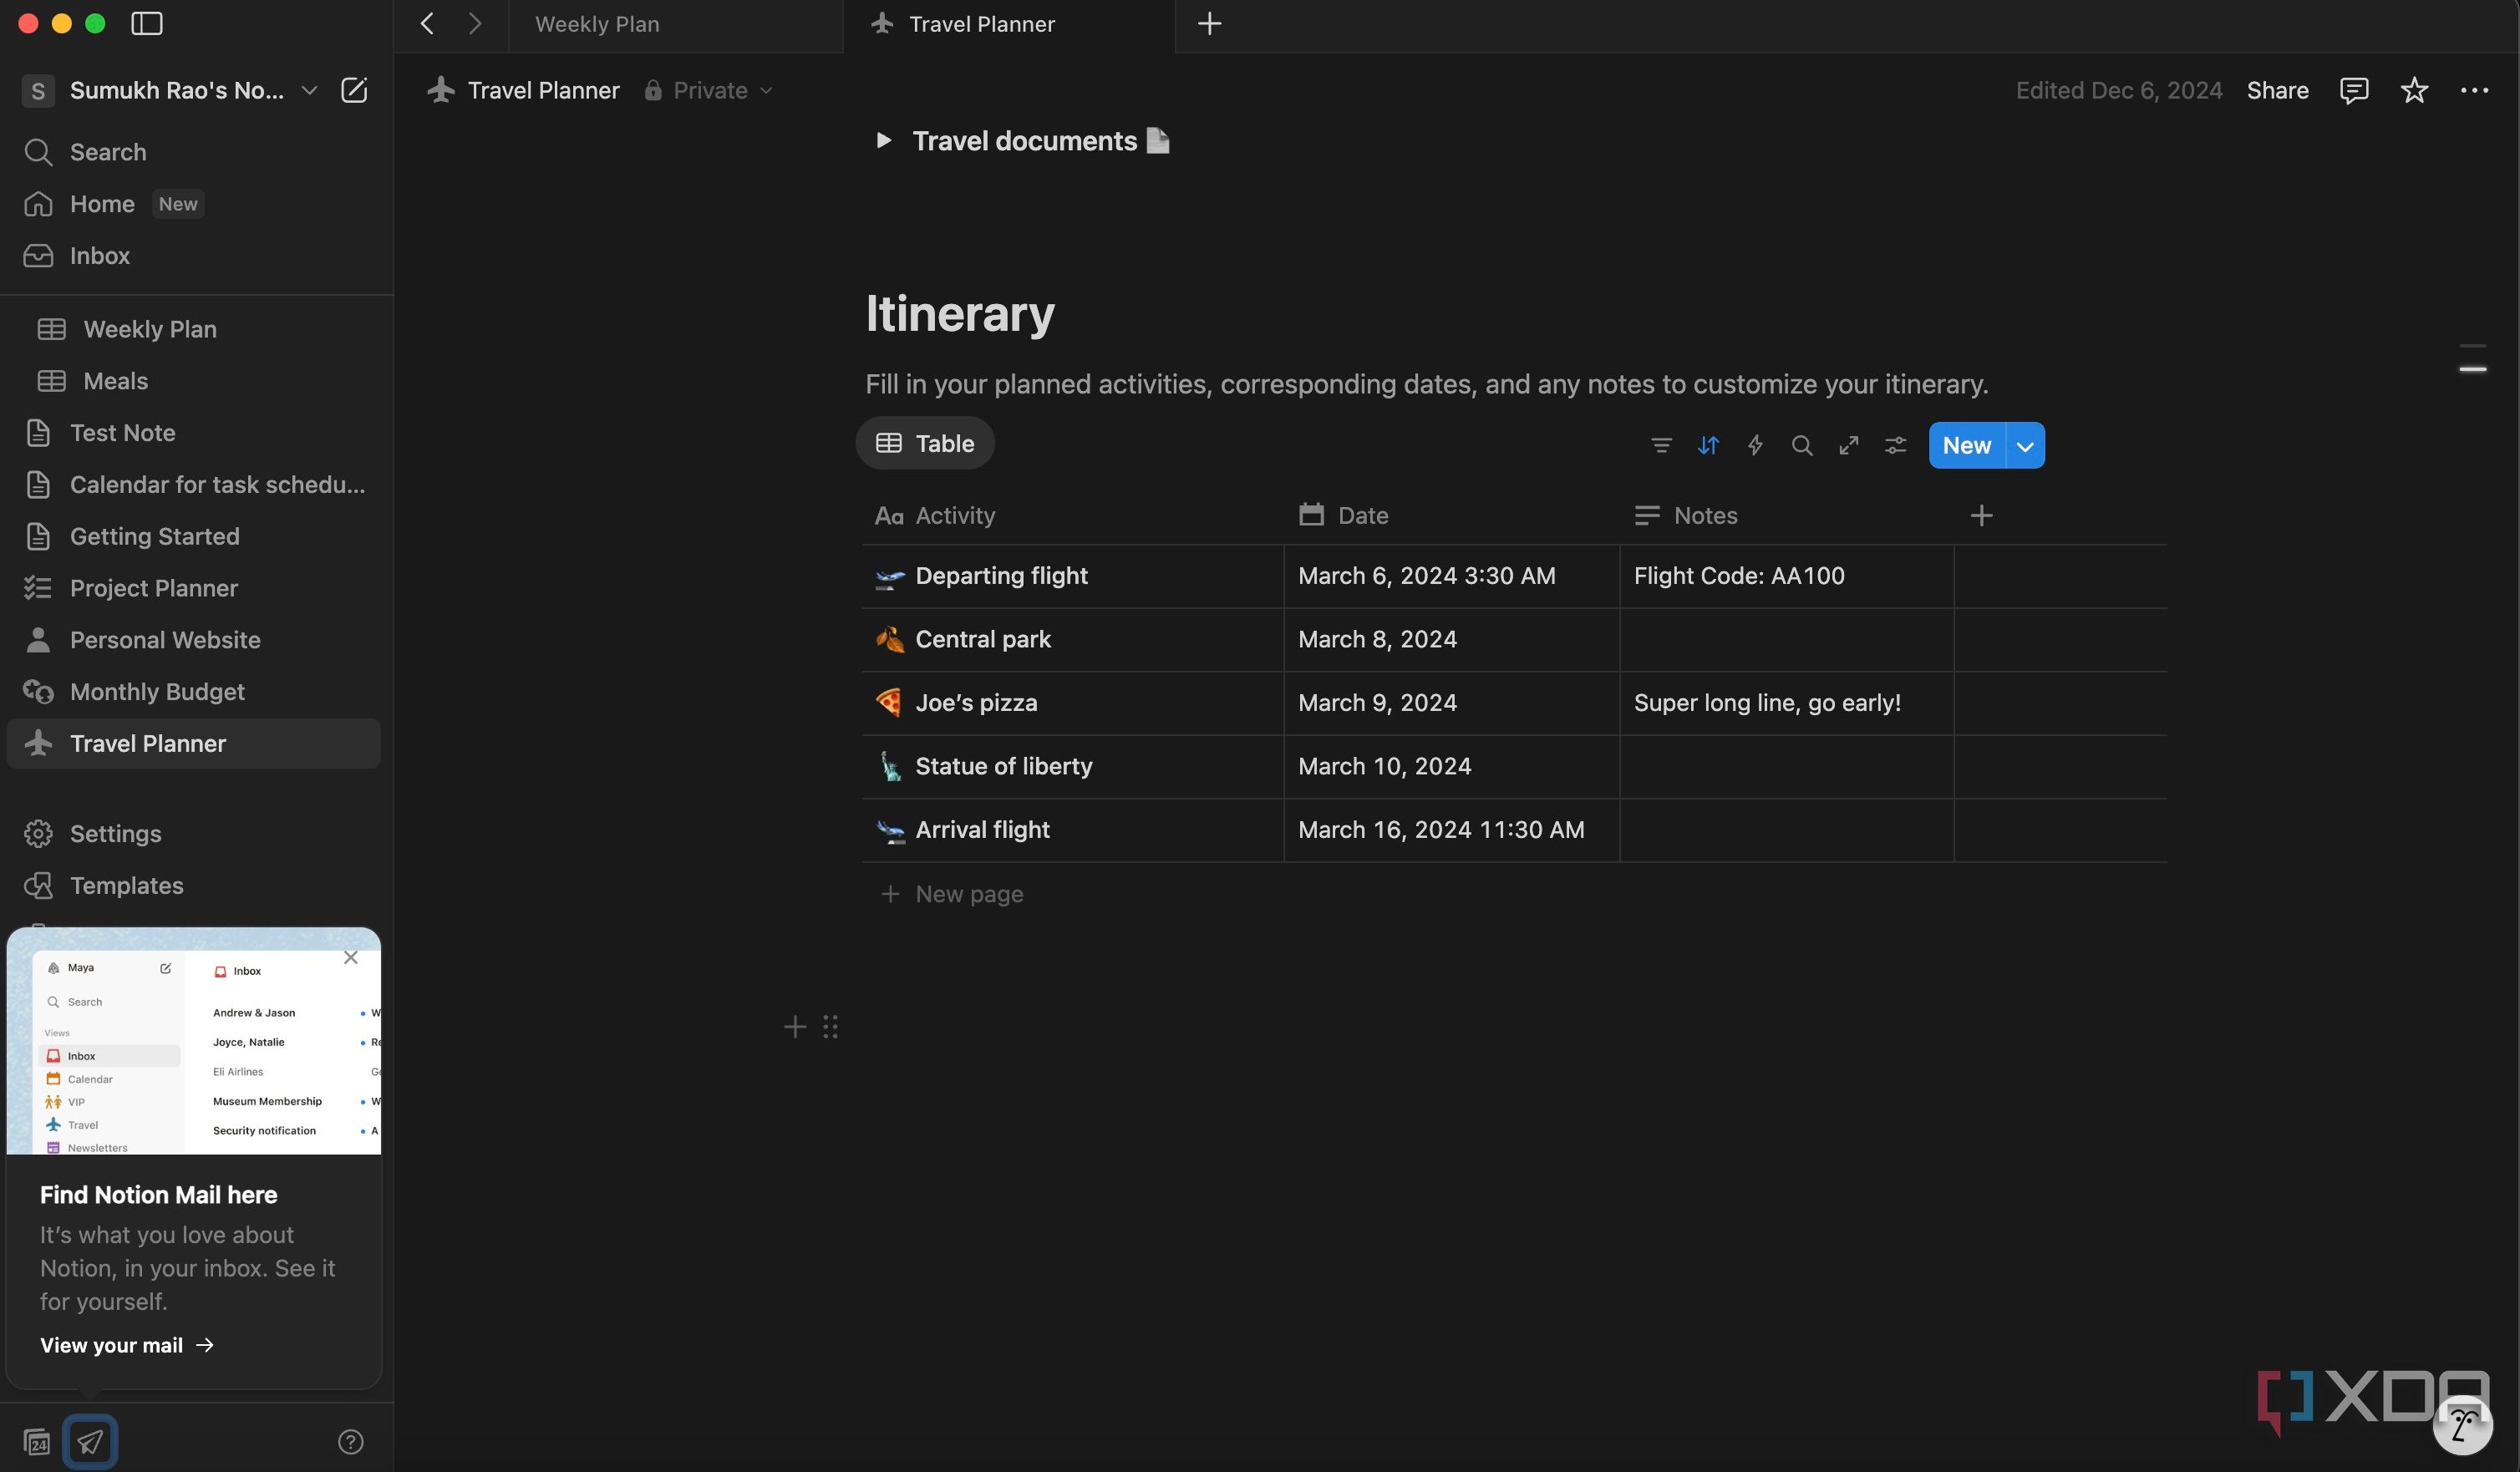The image size is (2520, 1472).
Task: Open the help question mark icon
Action: pos(350,1442)
